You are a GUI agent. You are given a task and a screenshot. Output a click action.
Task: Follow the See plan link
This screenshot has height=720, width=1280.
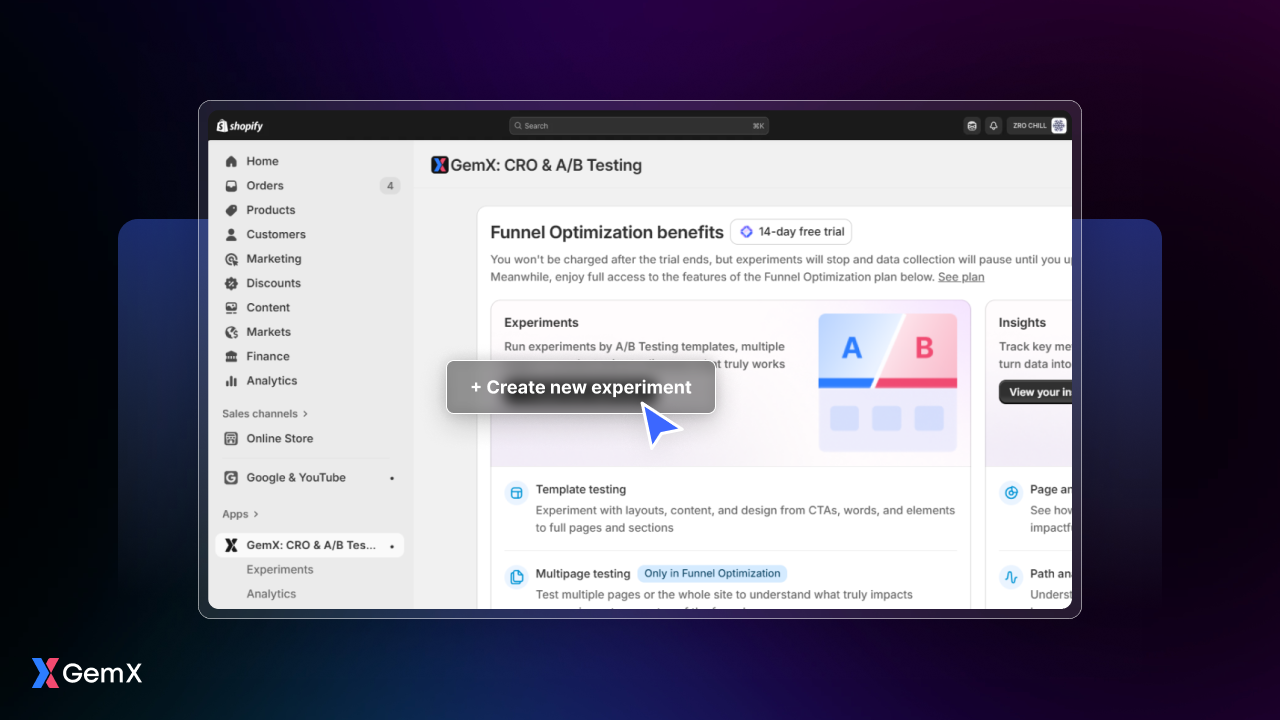(960, 277)
